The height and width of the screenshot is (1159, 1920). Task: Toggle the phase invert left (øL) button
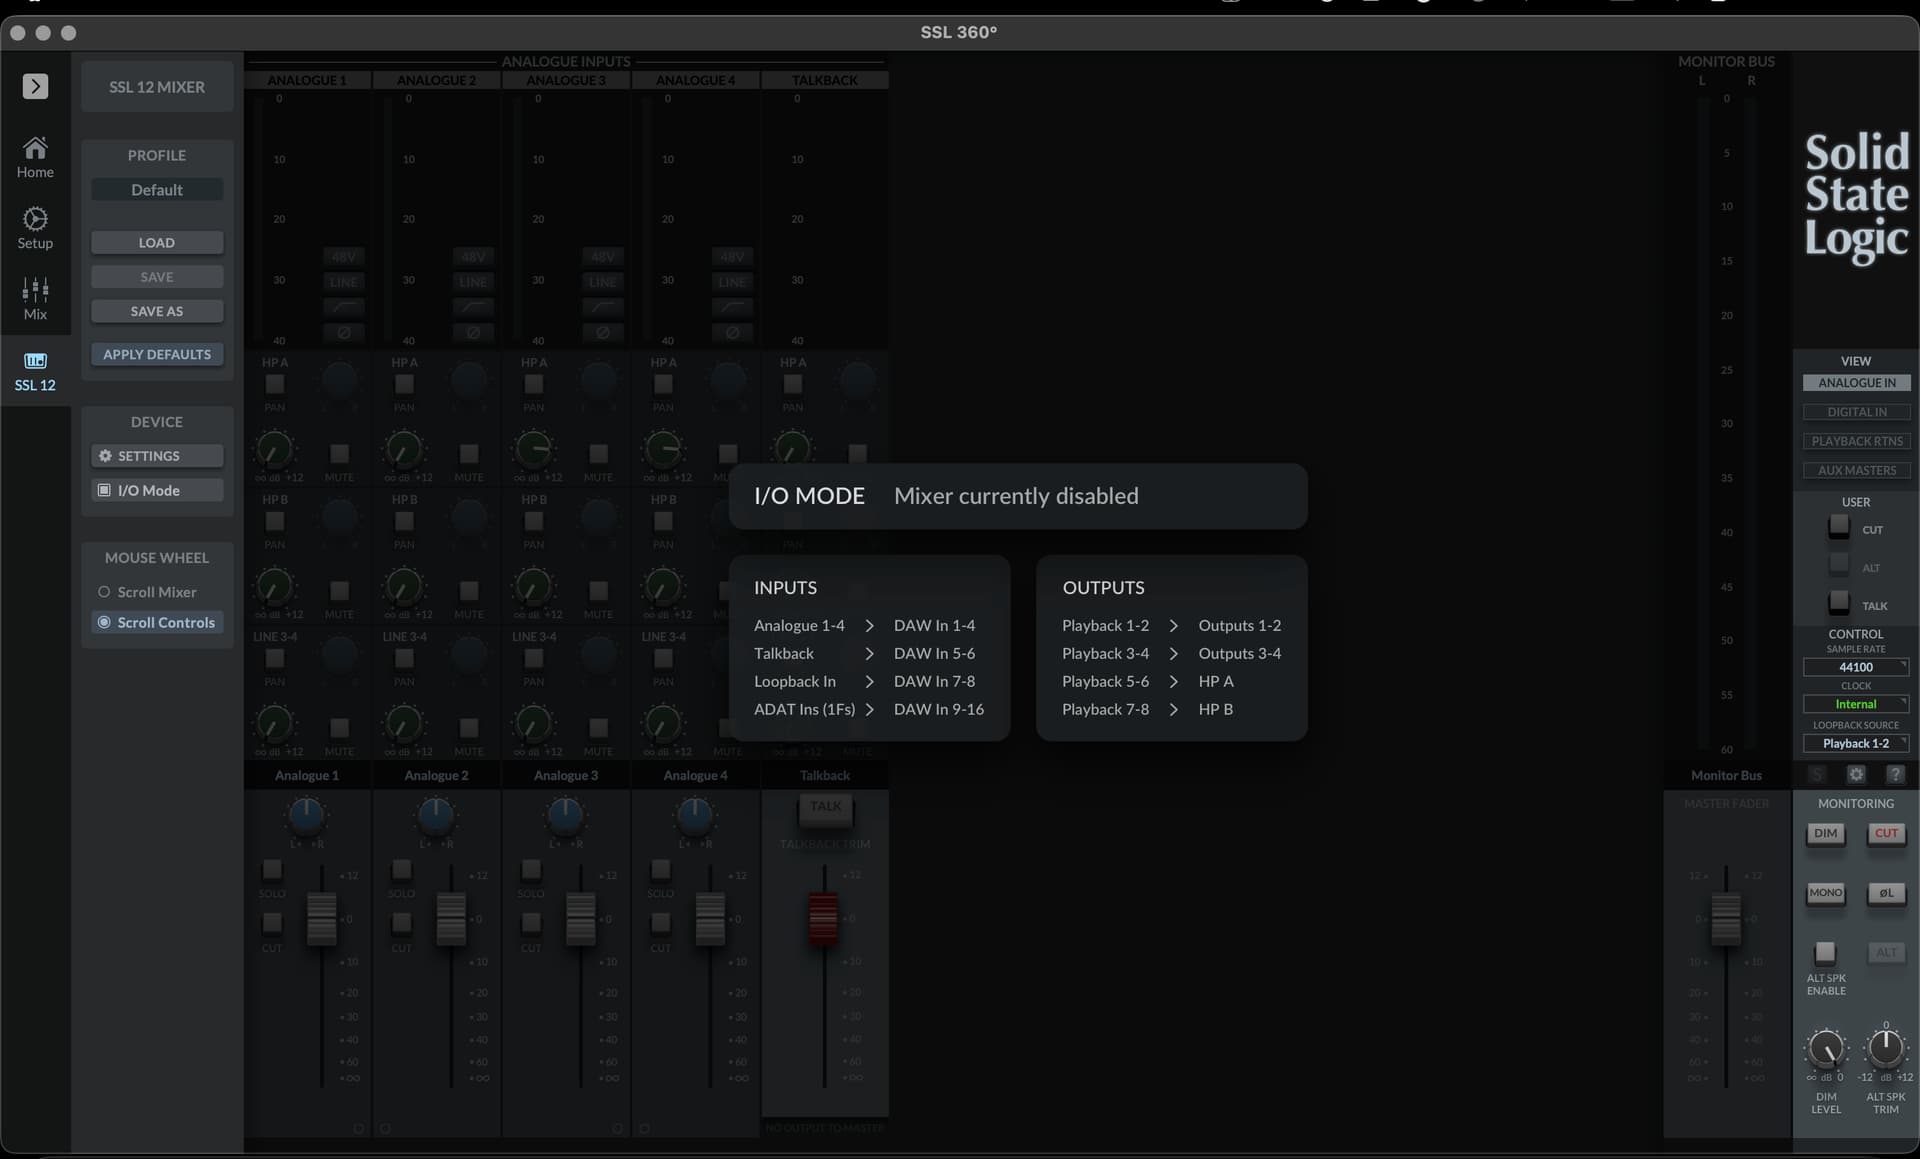(x=1886, y=893)
